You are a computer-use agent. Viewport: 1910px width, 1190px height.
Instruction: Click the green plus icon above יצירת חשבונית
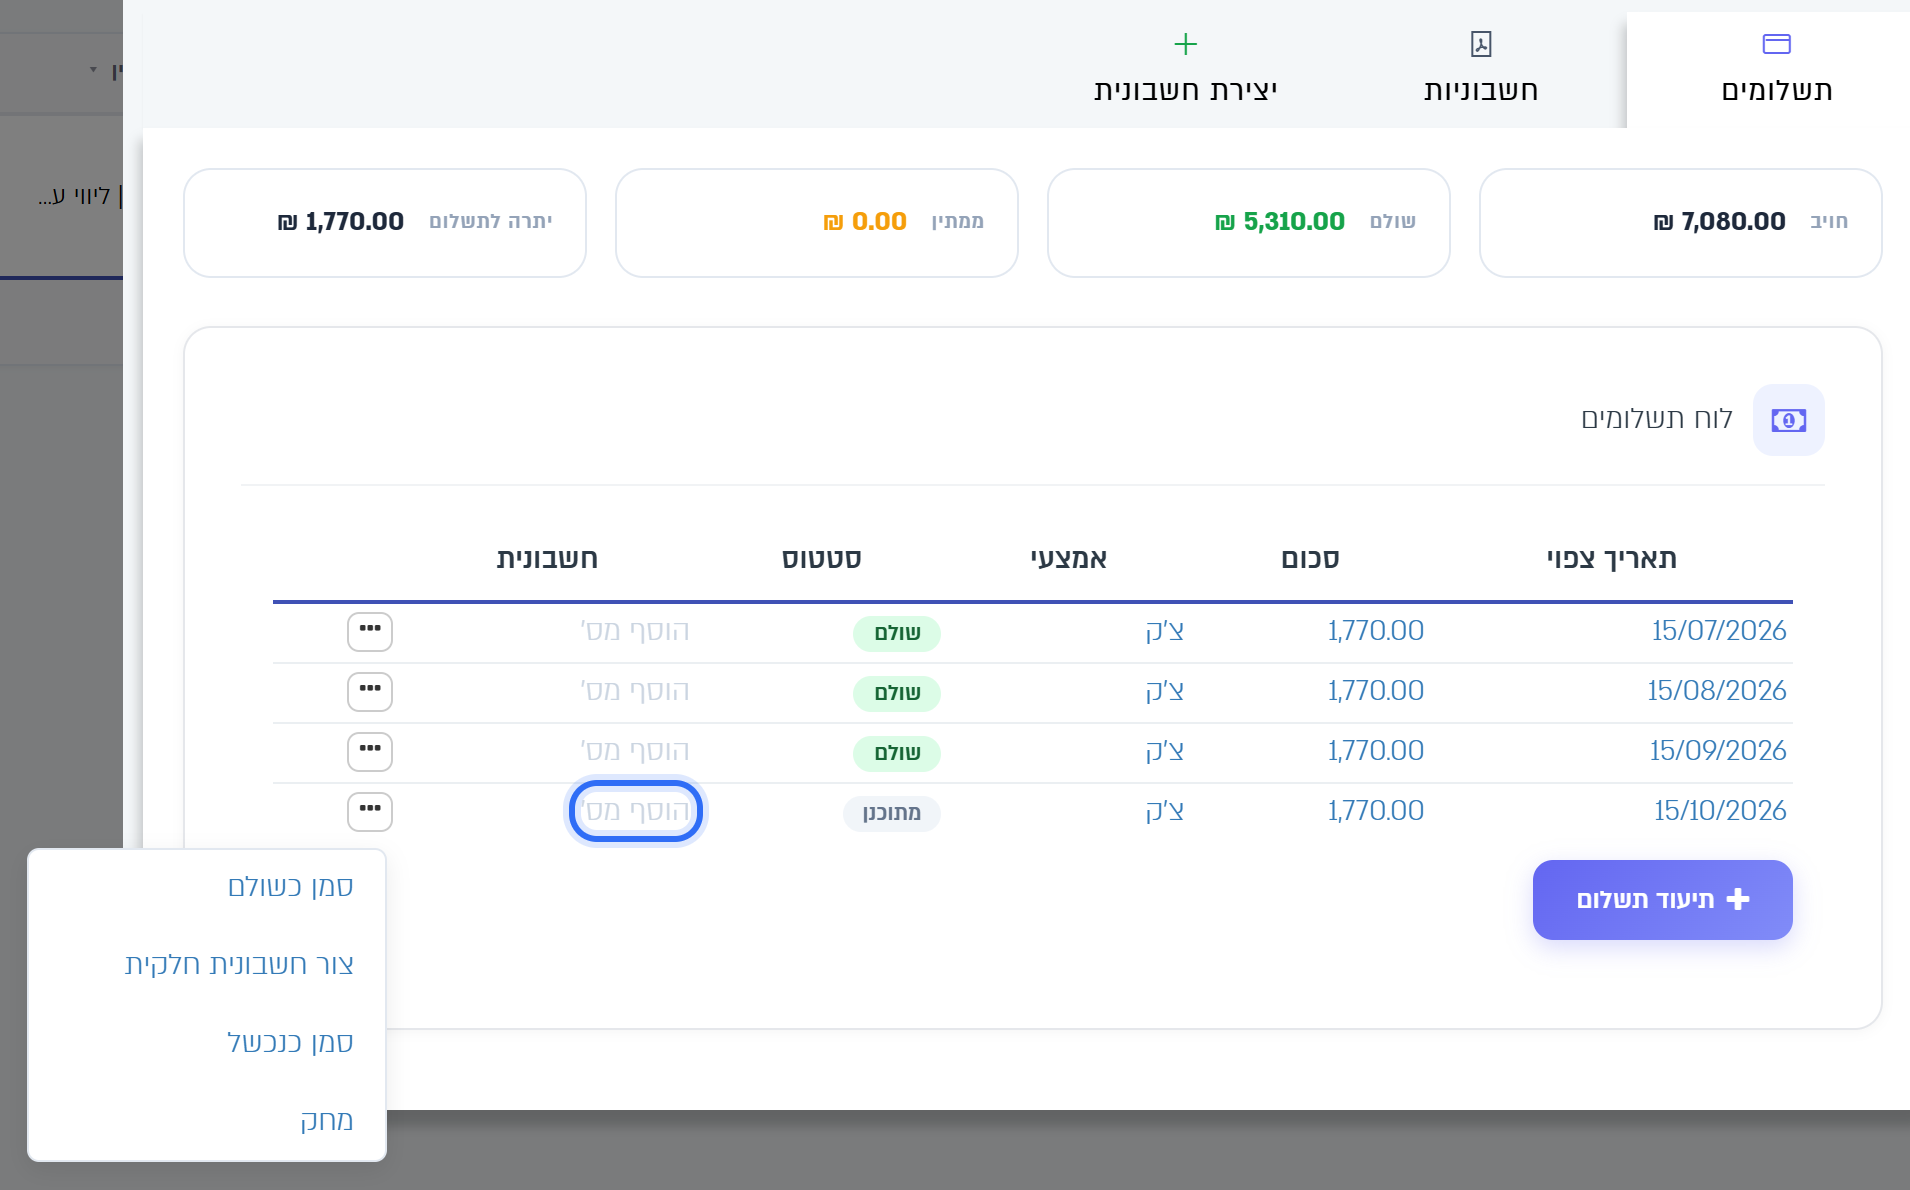[1185, 44]
